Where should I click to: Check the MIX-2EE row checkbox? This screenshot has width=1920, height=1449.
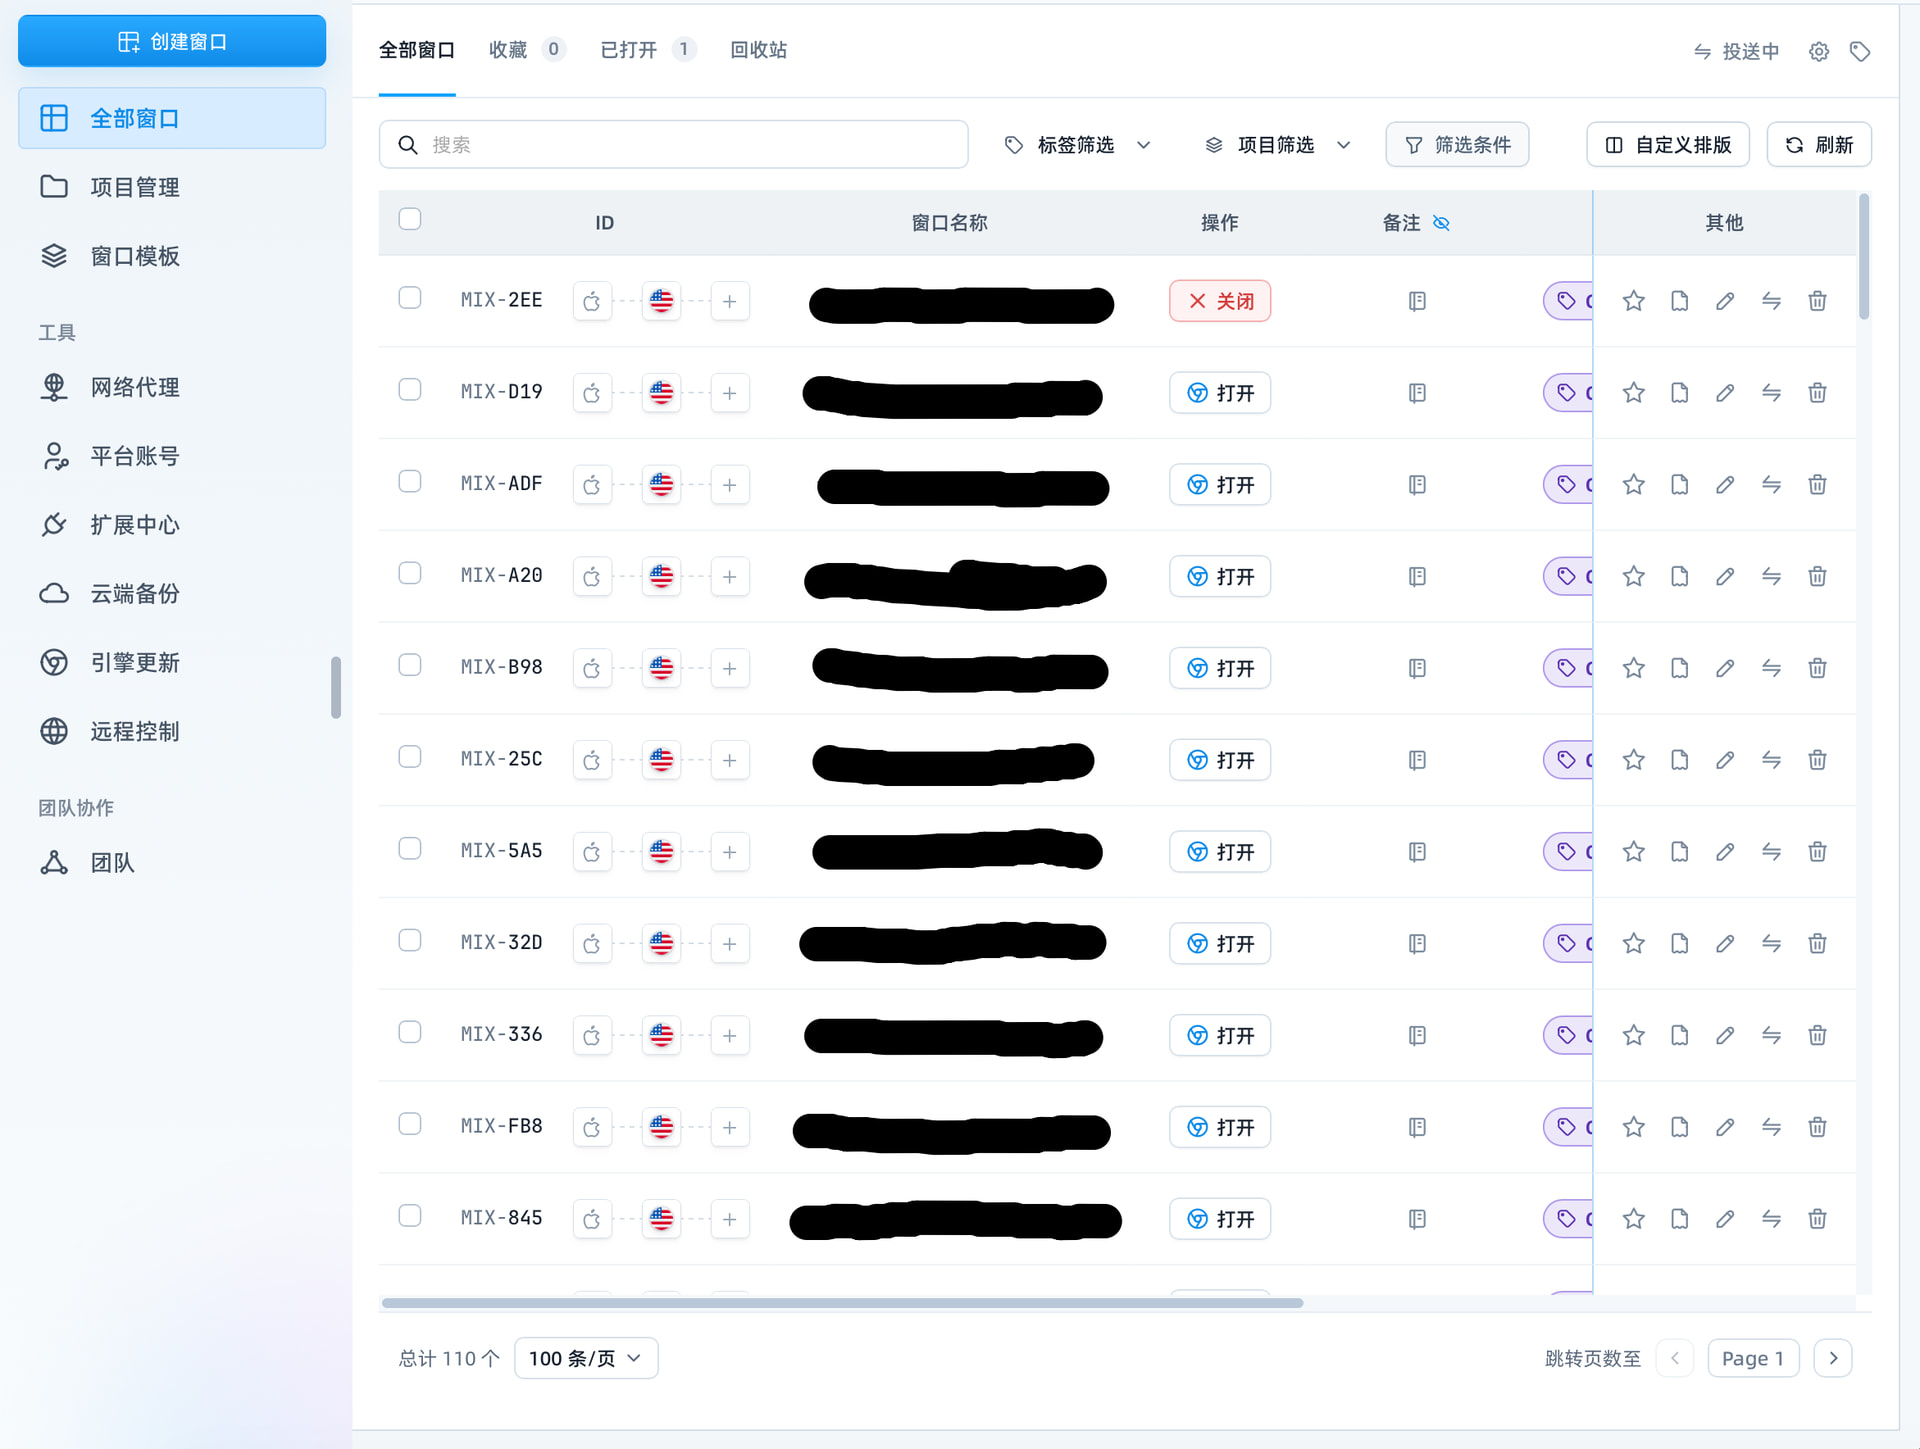410,298
